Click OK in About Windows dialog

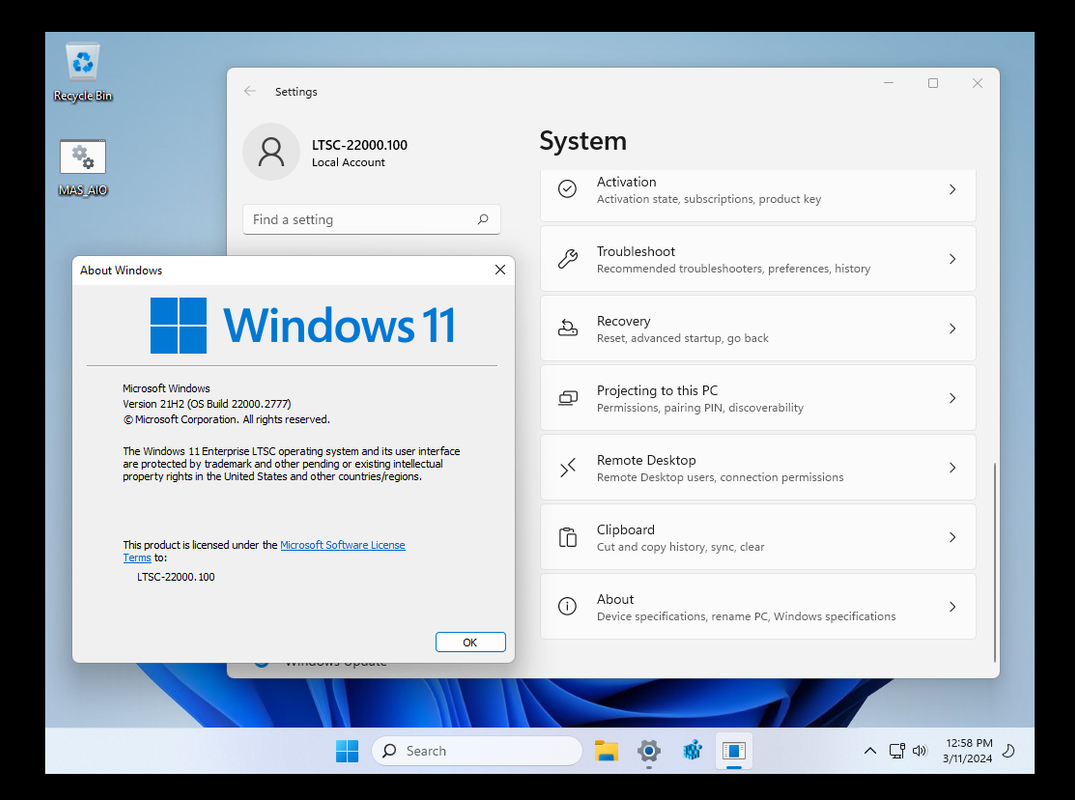point(470,642)
